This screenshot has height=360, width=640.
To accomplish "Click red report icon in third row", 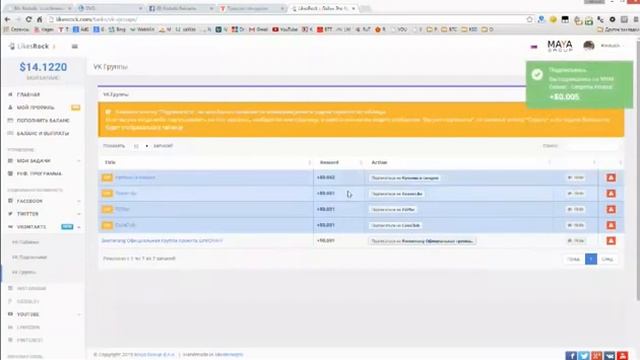I will [611, 209].
